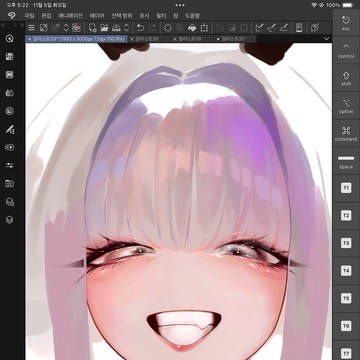The image size is (360, 360).
Task: Open the 도움말 (Help) menu
Action: tap(192, 16)
